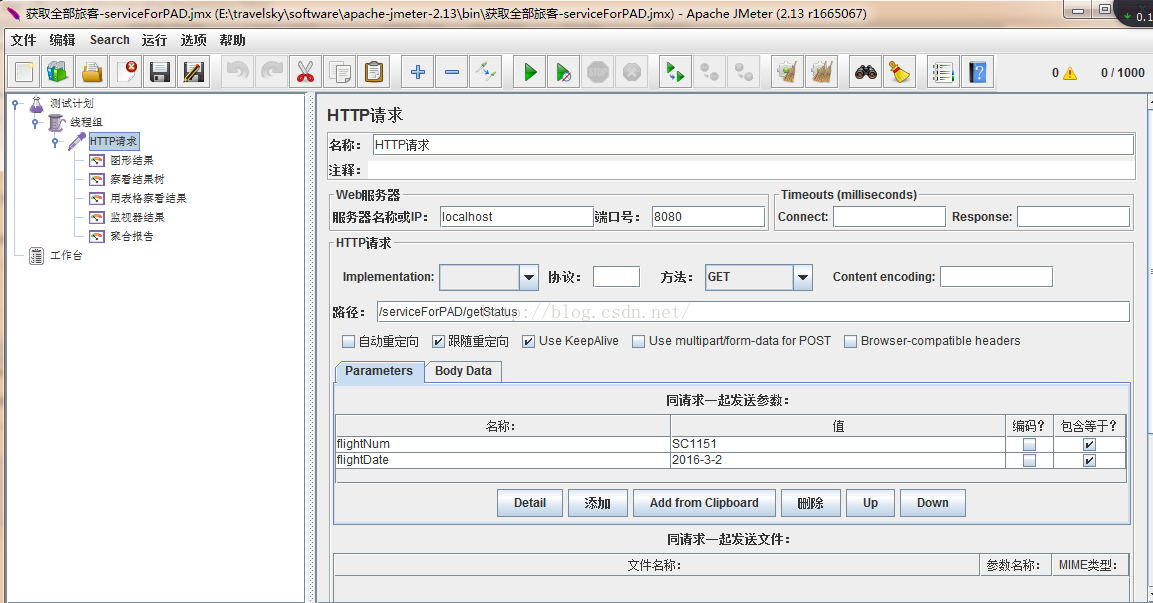Screen dimensions: 1153x603
Task: Open the 运行 menu
Action: coord(154,40)
